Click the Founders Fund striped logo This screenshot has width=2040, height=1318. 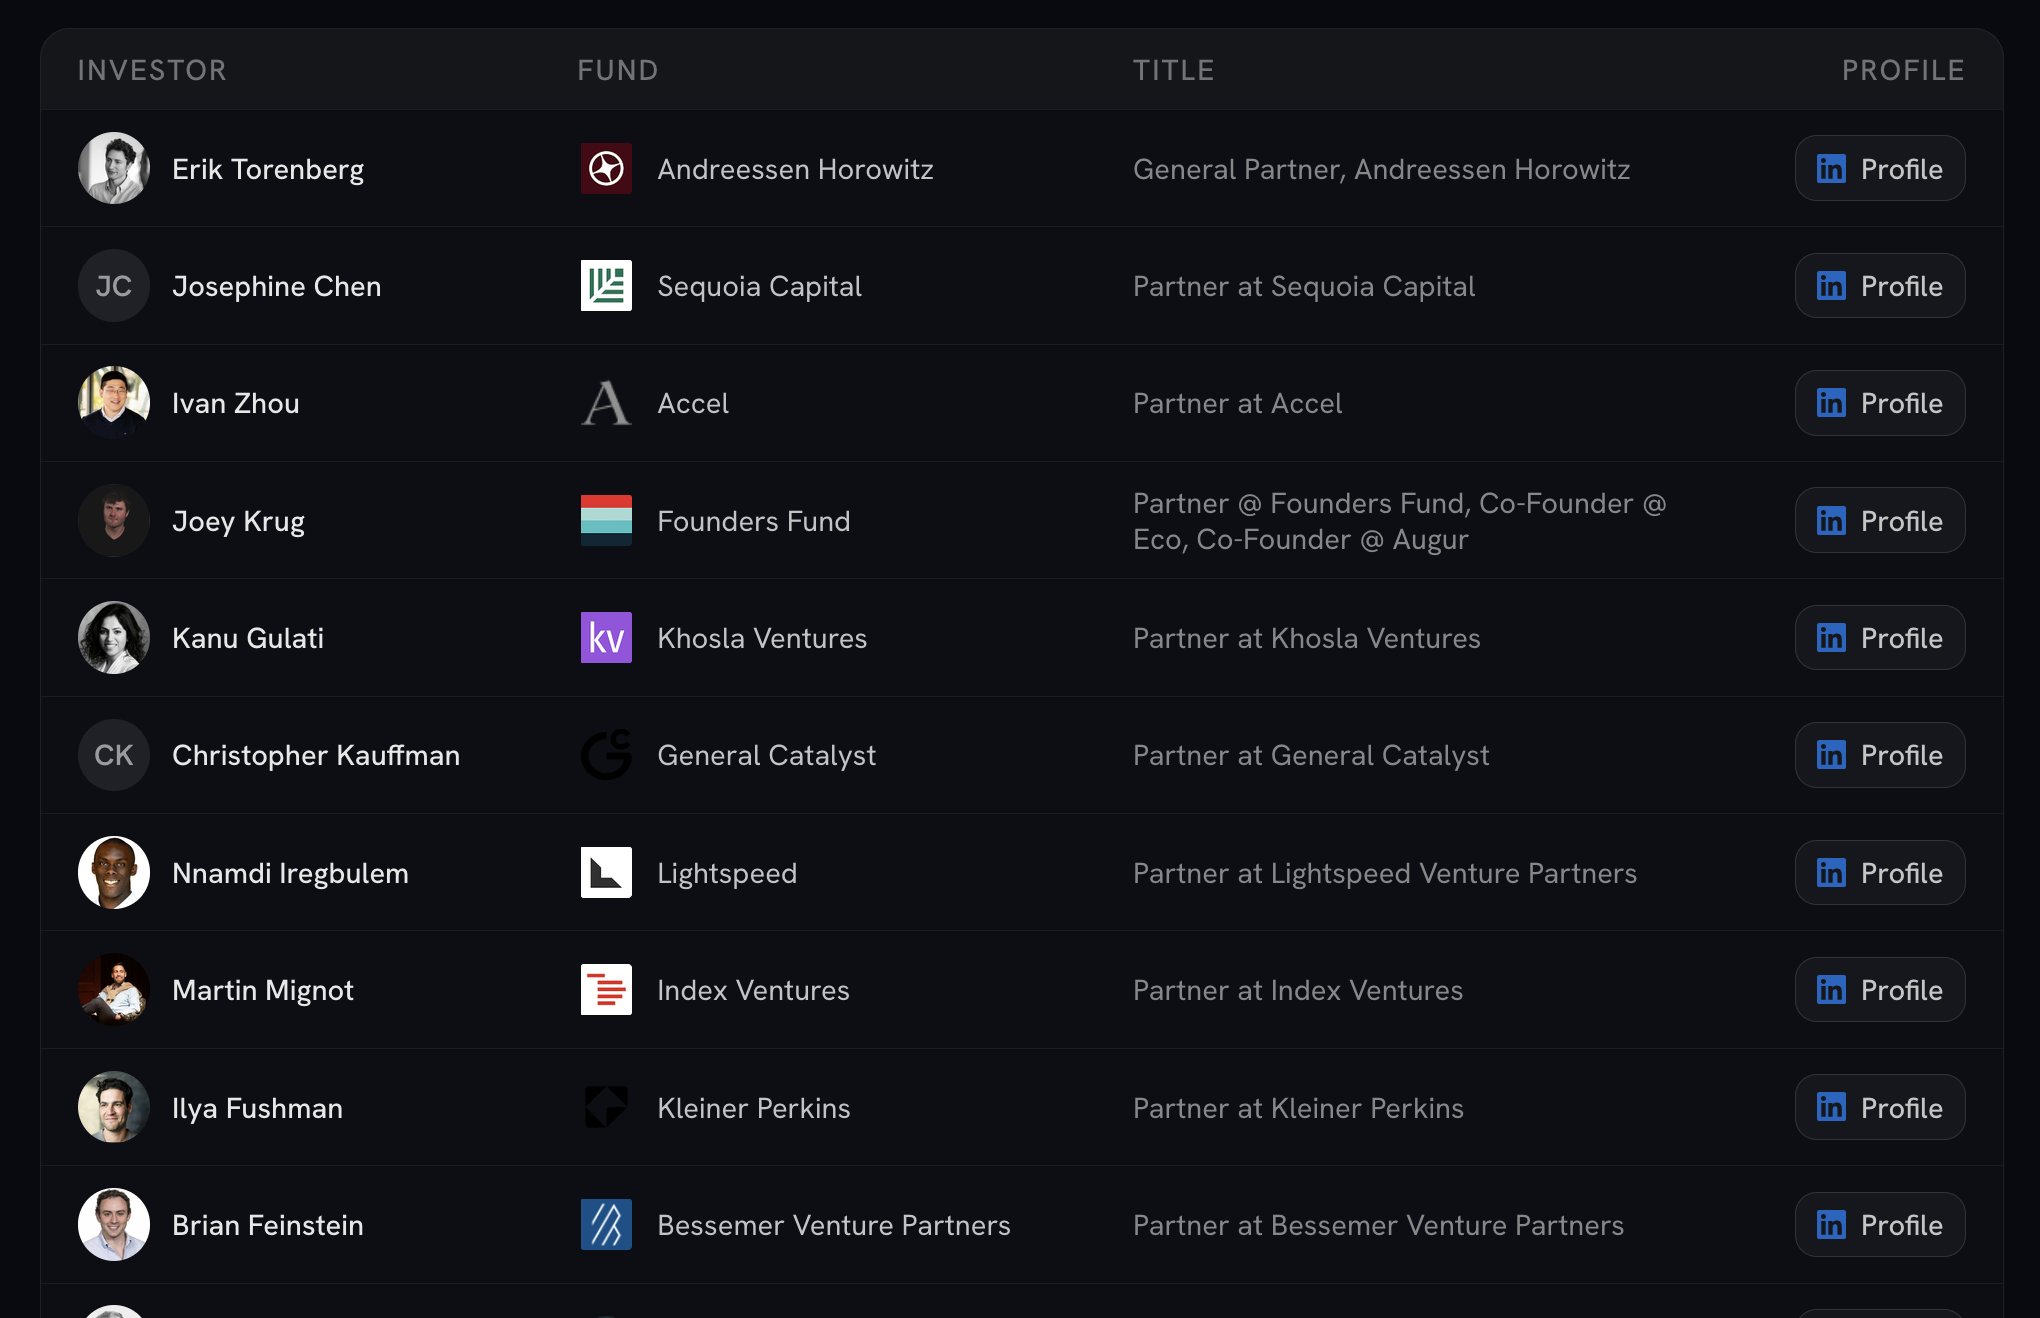click(606, 520)
